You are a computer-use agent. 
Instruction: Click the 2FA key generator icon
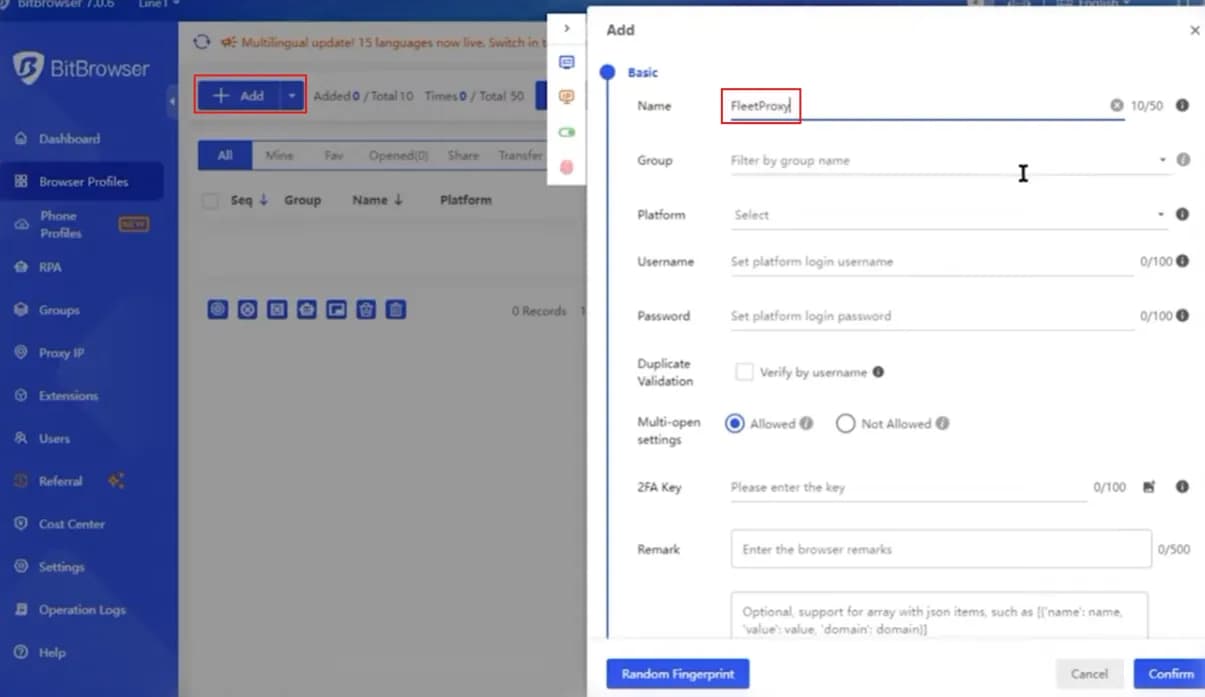(1149, 487)
